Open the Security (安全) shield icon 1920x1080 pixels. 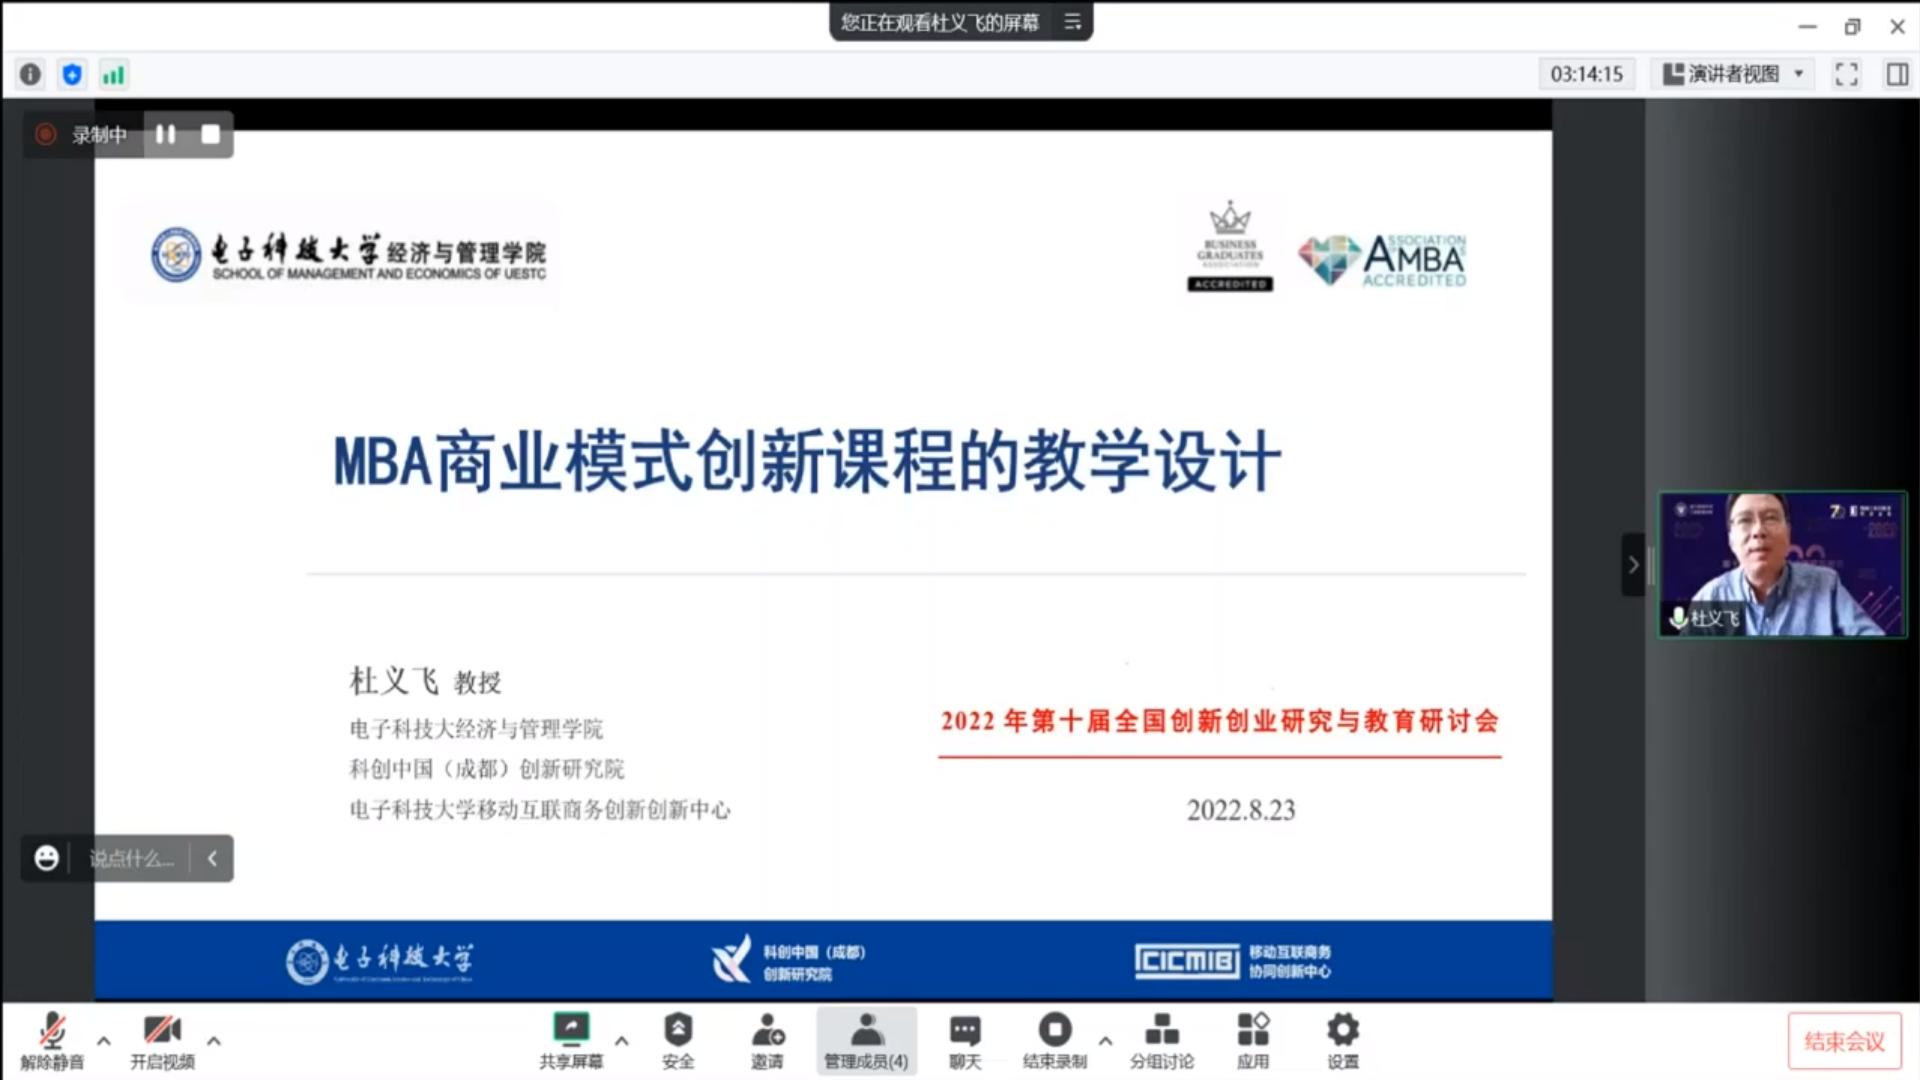click(x=677, y=1039)
